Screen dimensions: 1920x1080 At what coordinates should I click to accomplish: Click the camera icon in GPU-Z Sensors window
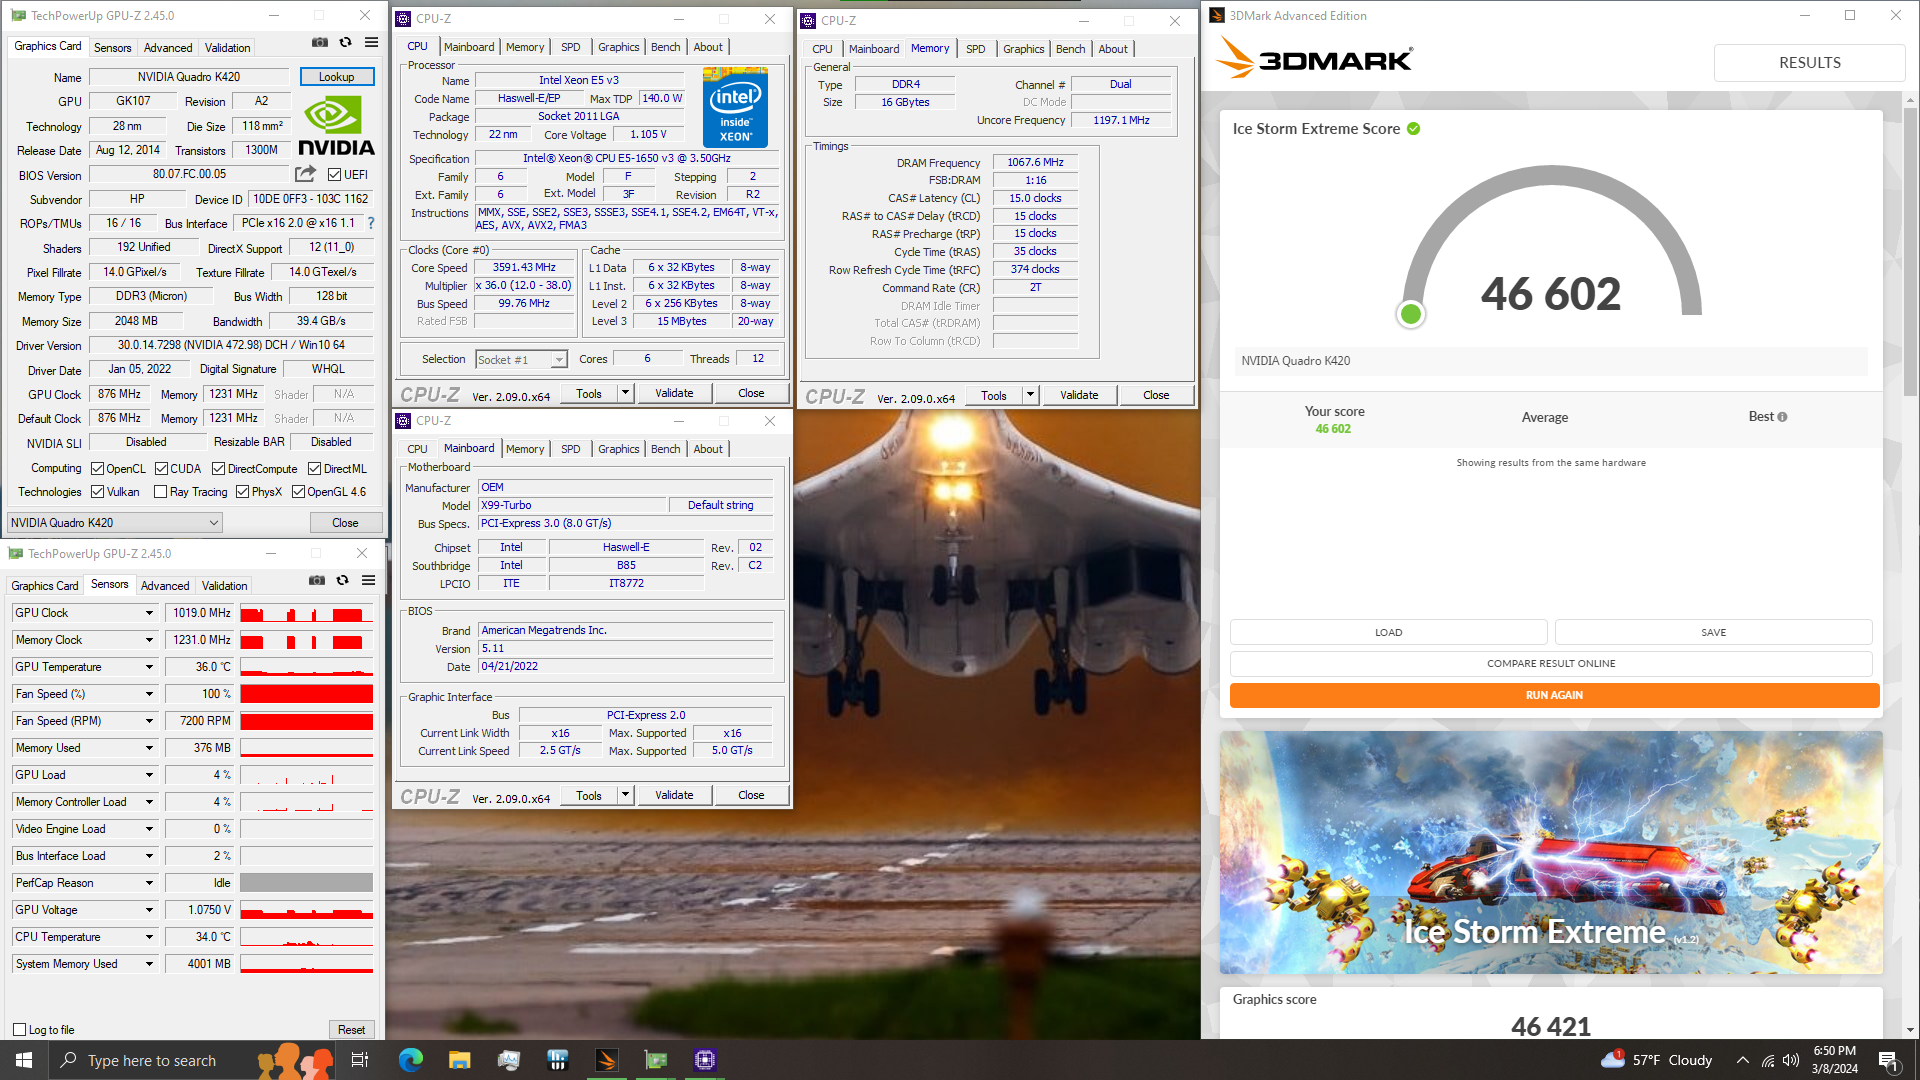[x=317, y=580]
